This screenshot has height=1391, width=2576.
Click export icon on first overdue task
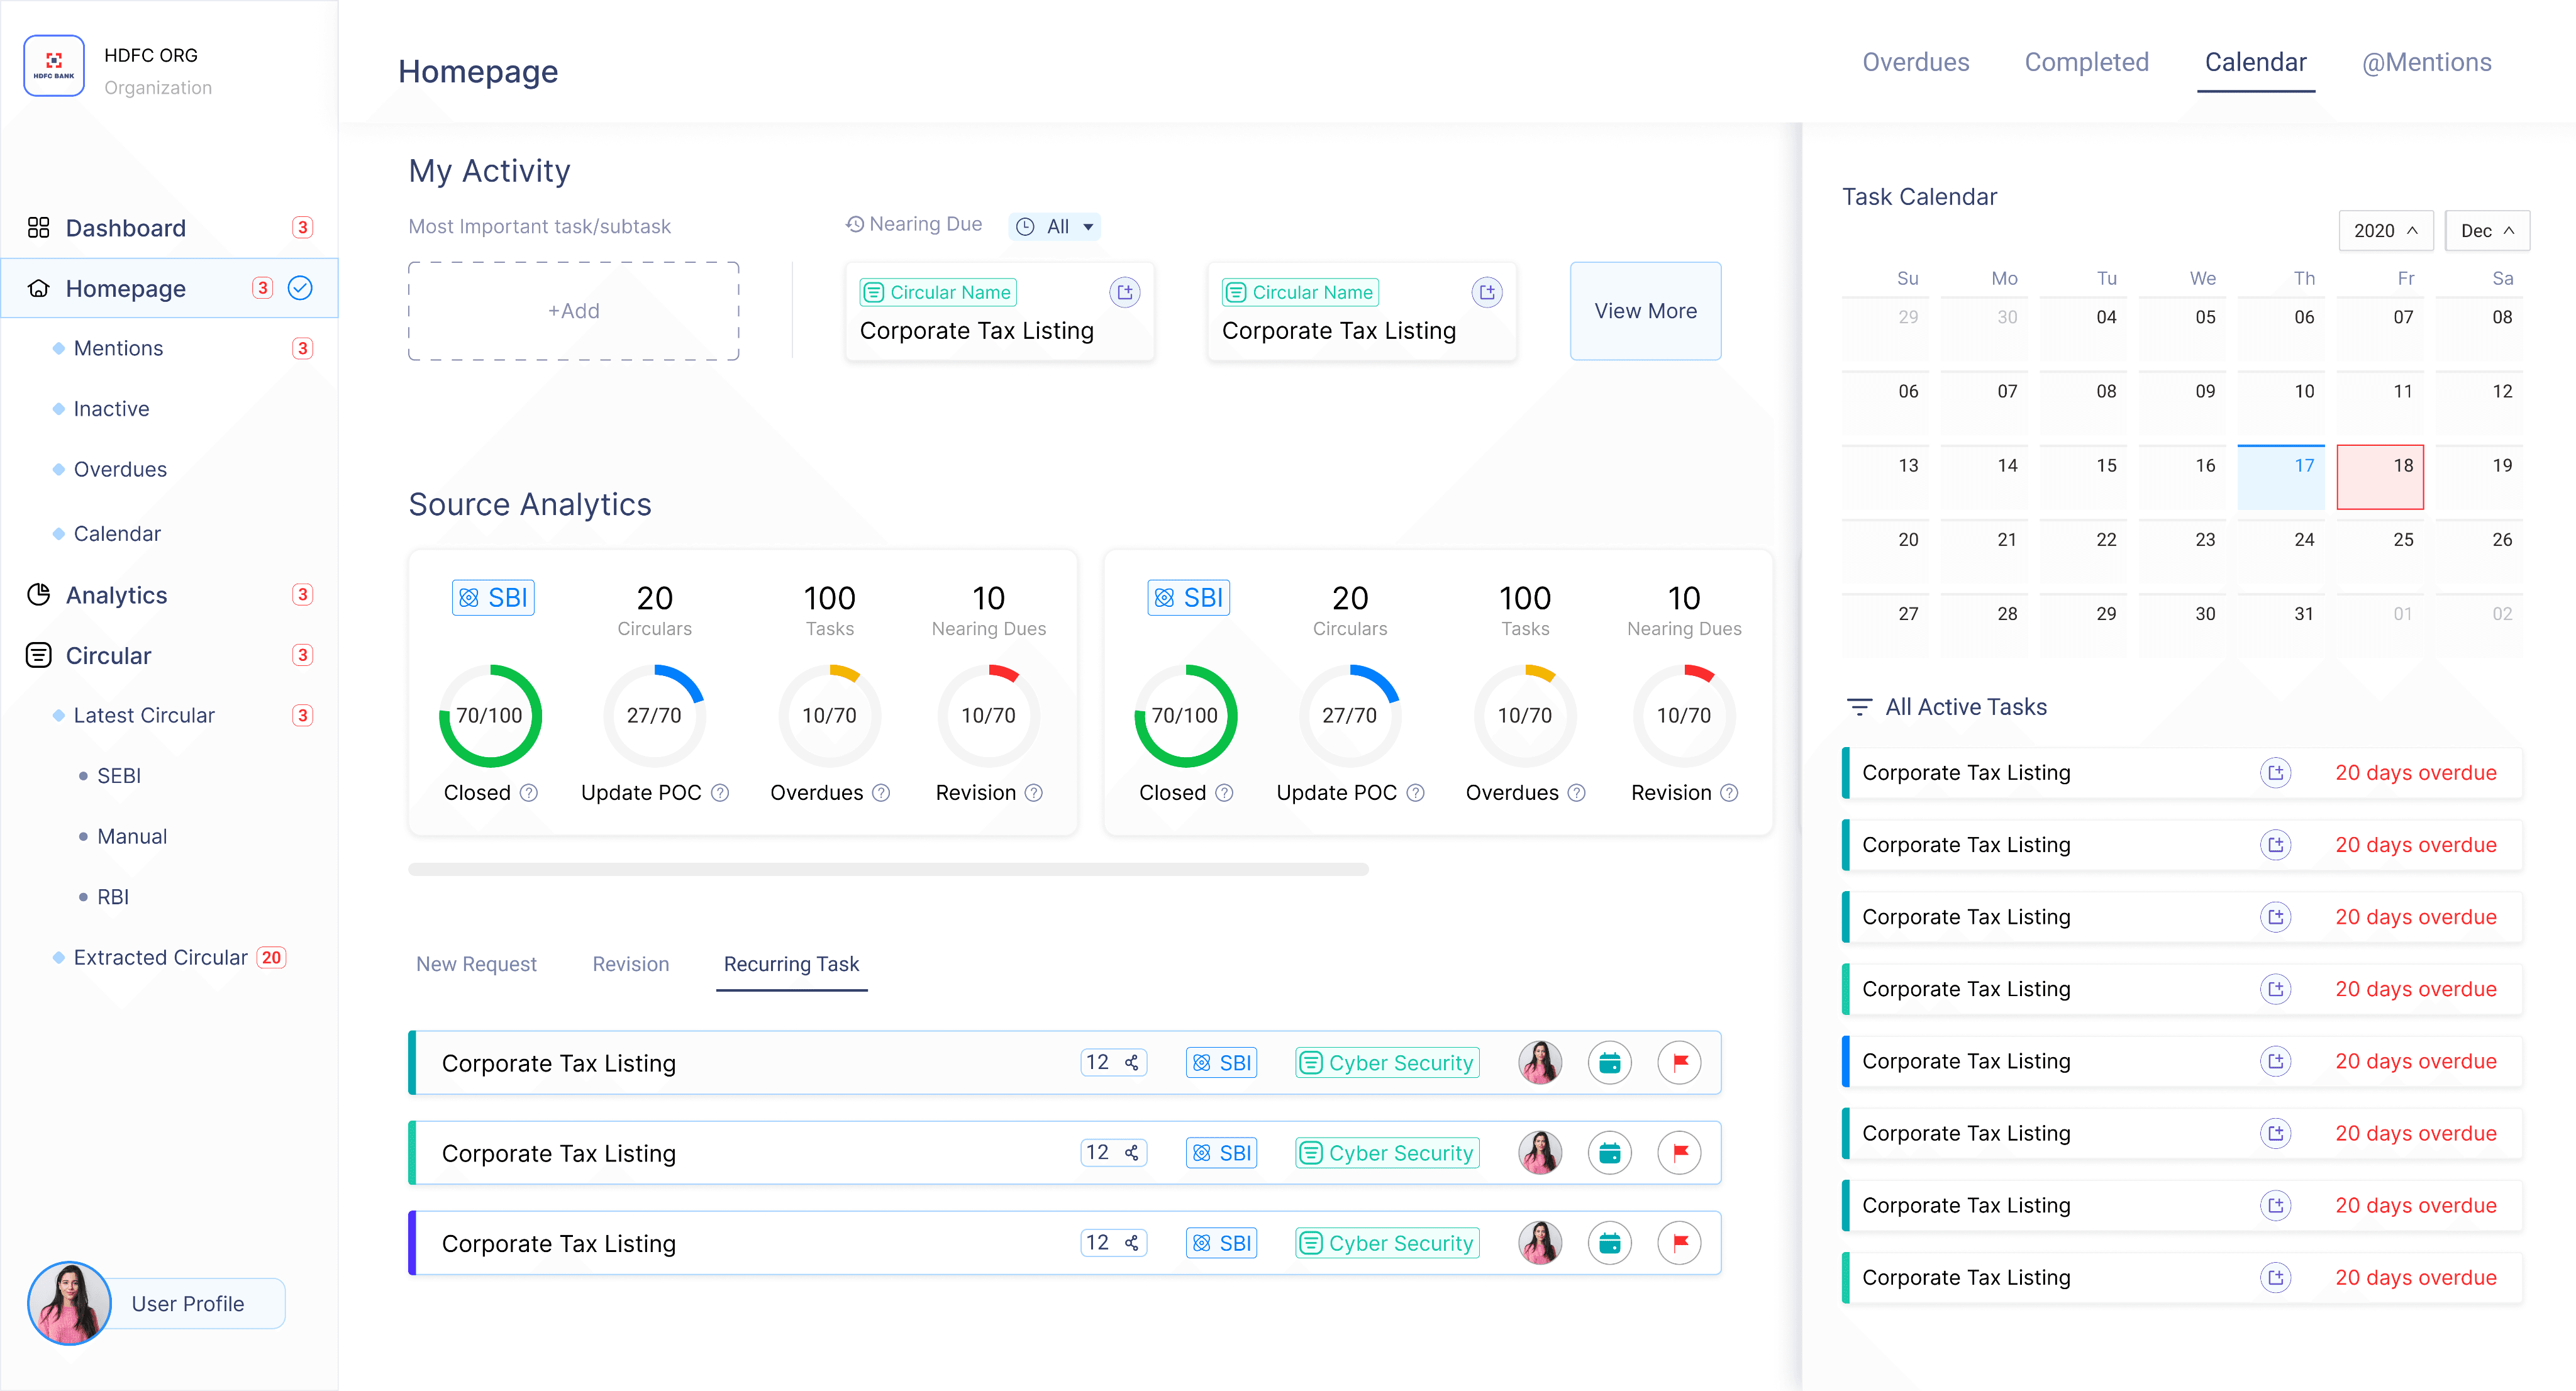click(2275, 773)
